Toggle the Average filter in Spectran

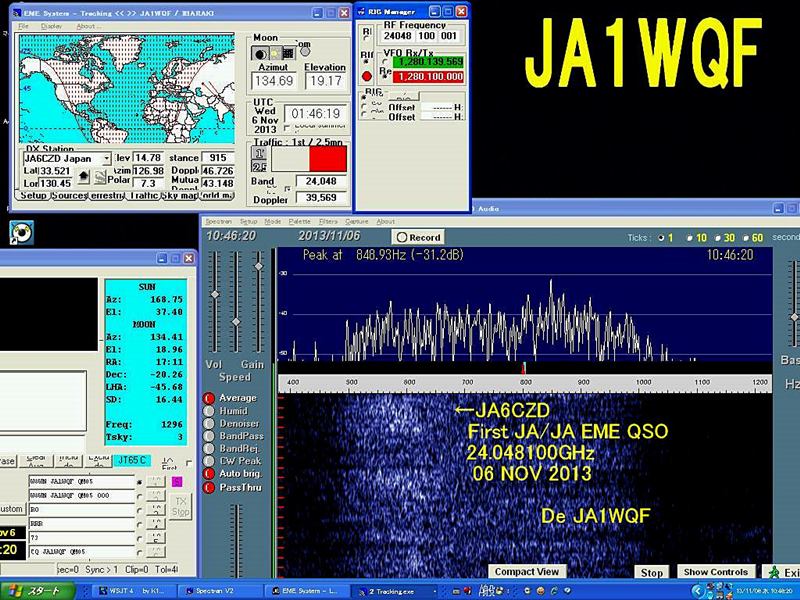209,398
